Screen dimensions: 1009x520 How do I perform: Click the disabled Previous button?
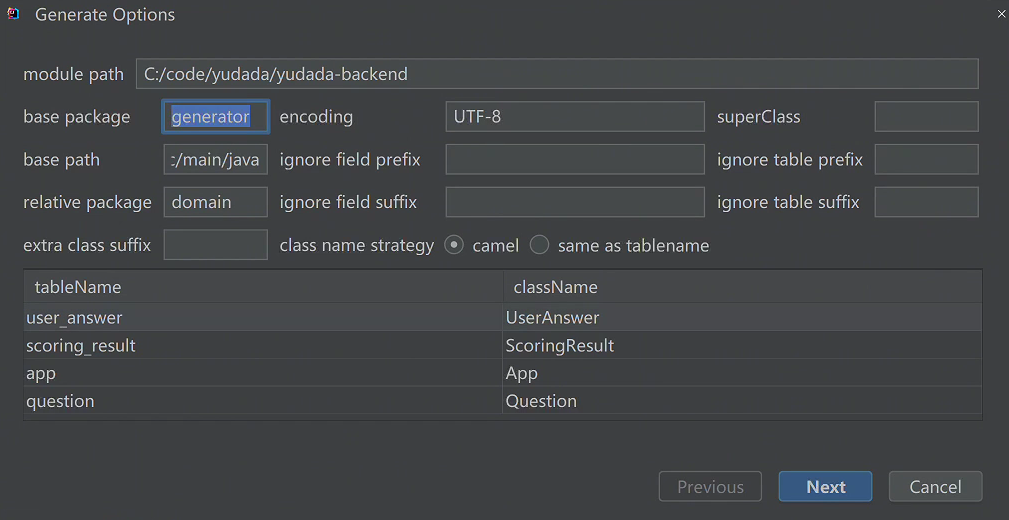(x=710, y=487)
